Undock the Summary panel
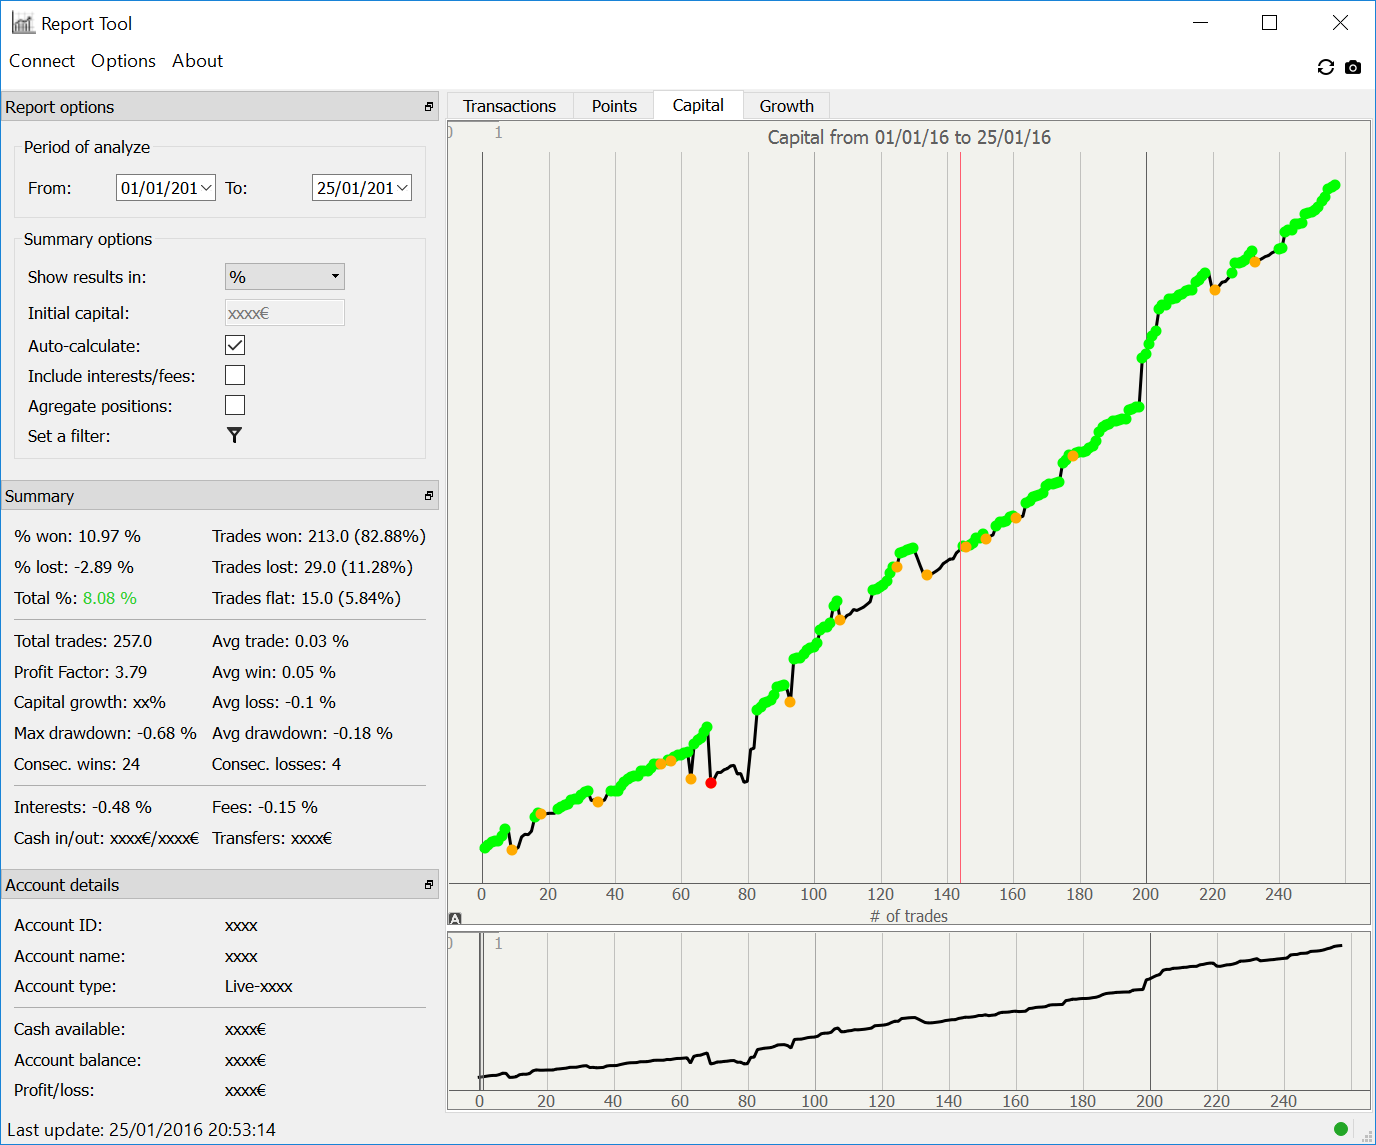 click(x=429, y=496)
